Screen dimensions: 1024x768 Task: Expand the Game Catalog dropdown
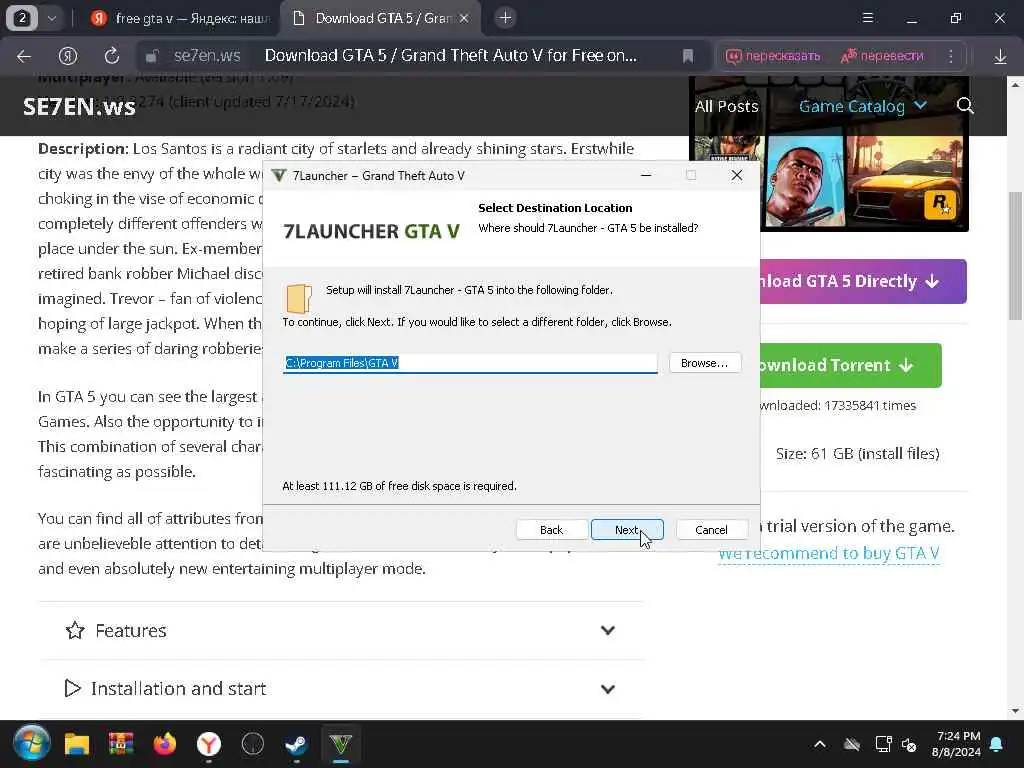click(x=862, y=106)
